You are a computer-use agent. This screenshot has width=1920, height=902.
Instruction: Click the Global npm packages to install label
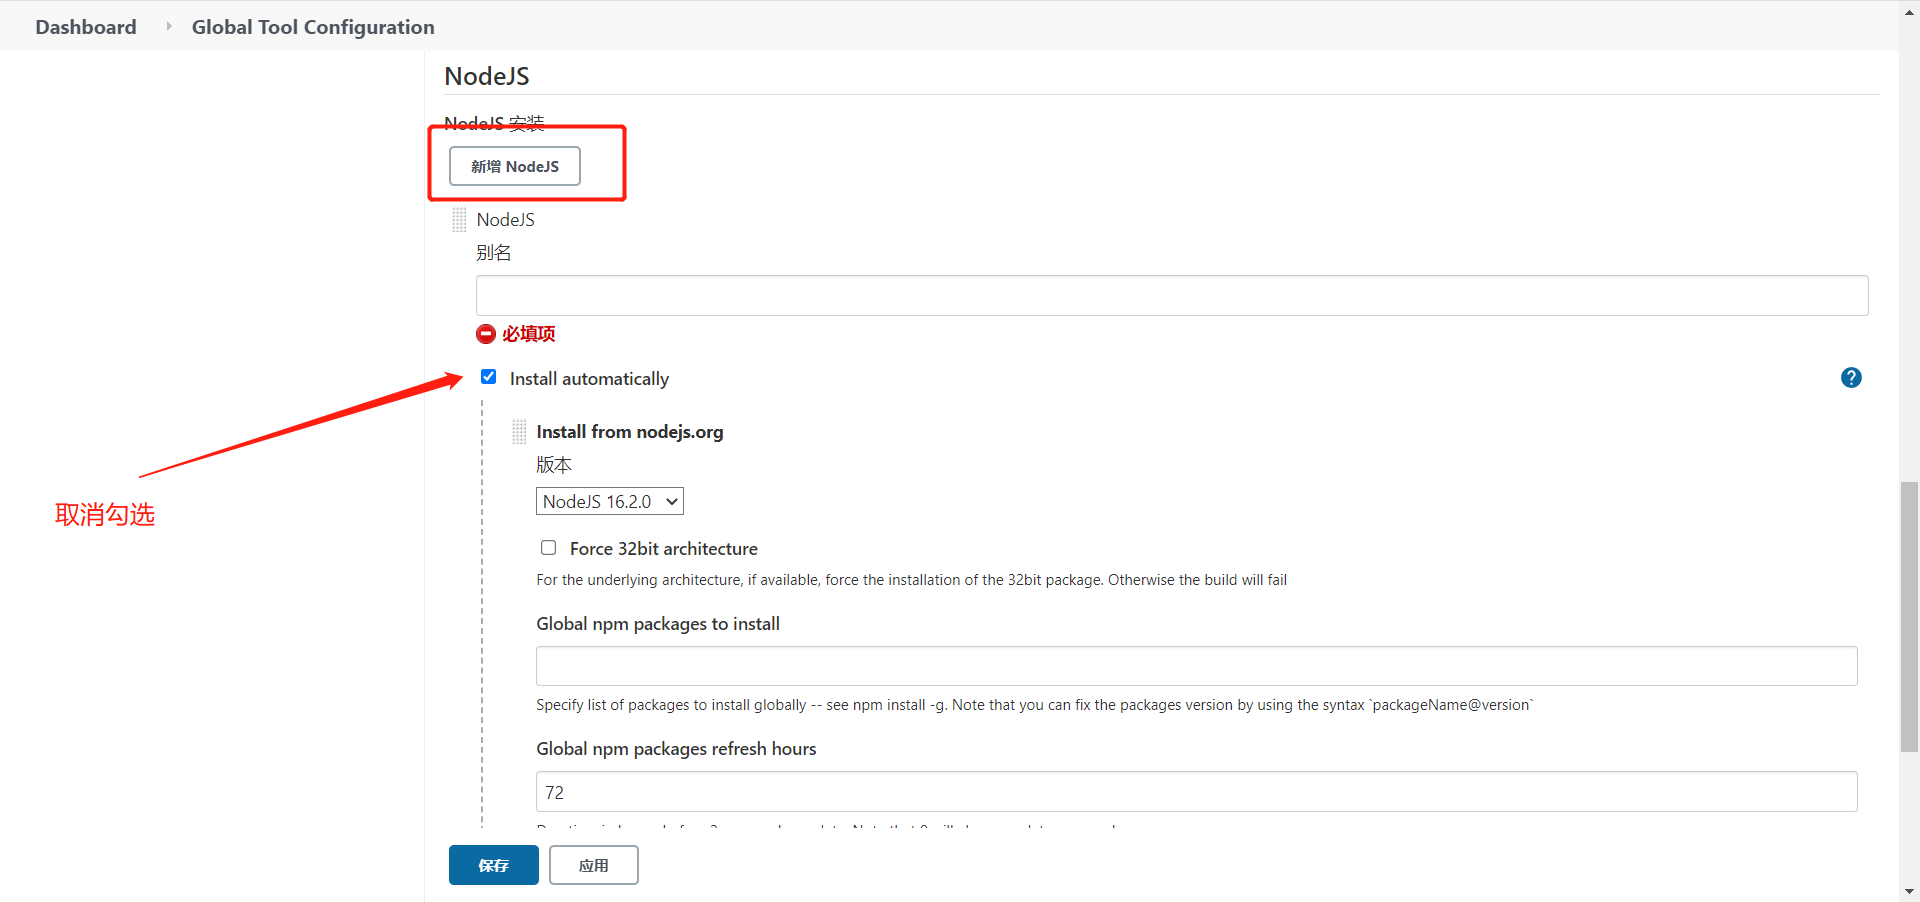(x=658, y=624)
